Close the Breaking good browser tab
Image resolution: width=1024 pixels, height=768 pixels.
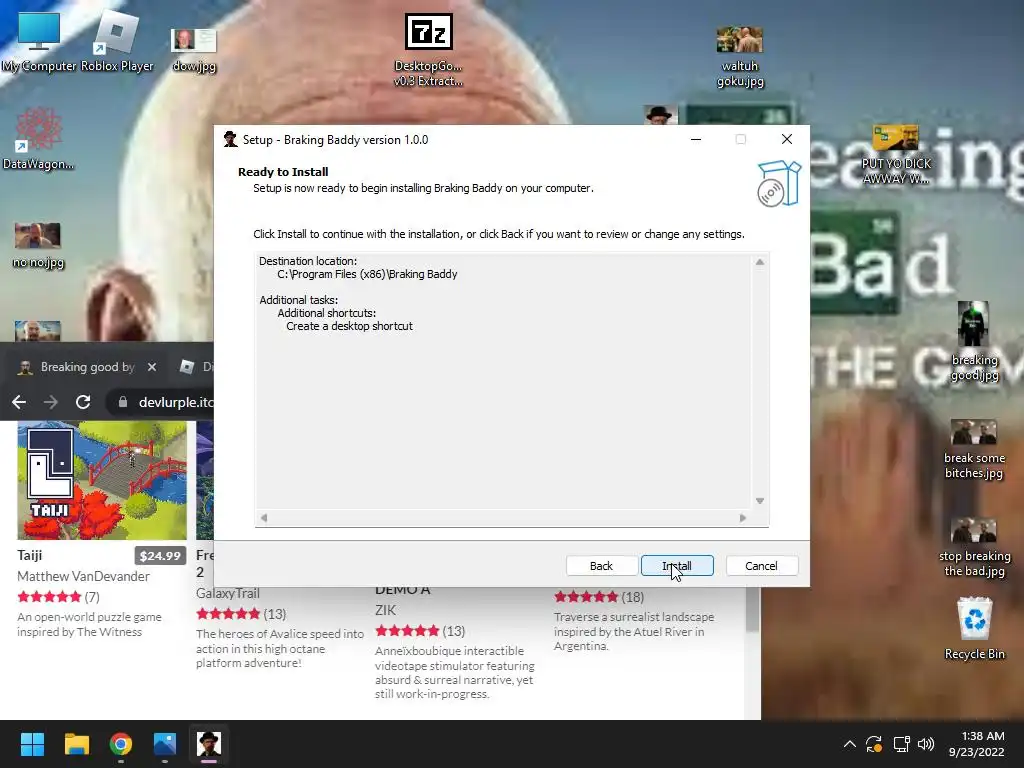point(152,367)
